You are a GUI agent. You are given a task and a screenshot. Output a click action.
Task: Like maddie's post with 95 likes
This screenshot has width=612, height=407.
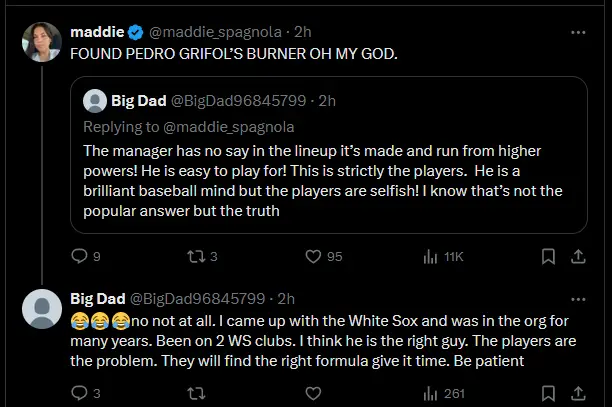click(312, 257)
